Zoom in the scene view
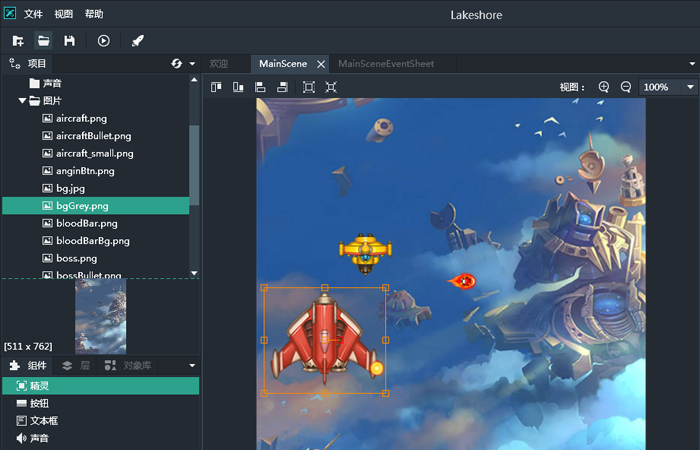 click(x=604, y=87)
